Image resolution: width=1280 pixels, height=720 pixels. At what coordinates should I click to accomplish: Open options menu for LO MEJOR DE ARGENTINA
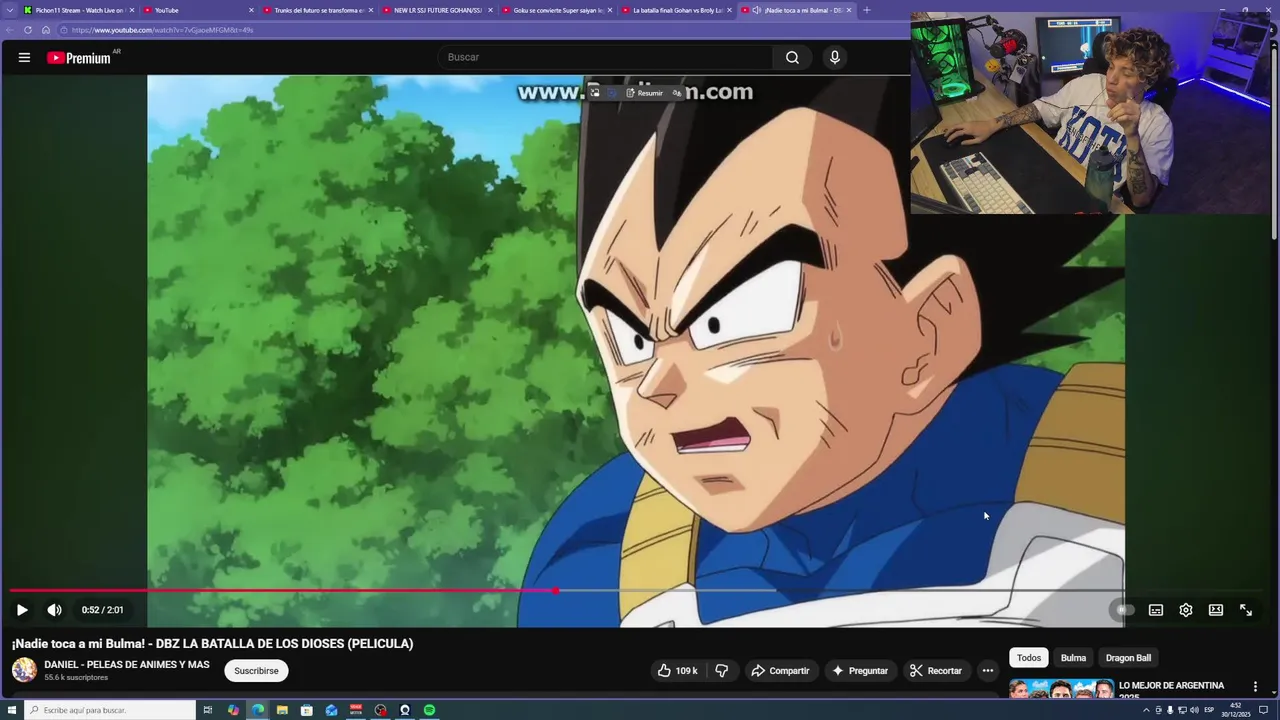click(x=1255, y=687)
